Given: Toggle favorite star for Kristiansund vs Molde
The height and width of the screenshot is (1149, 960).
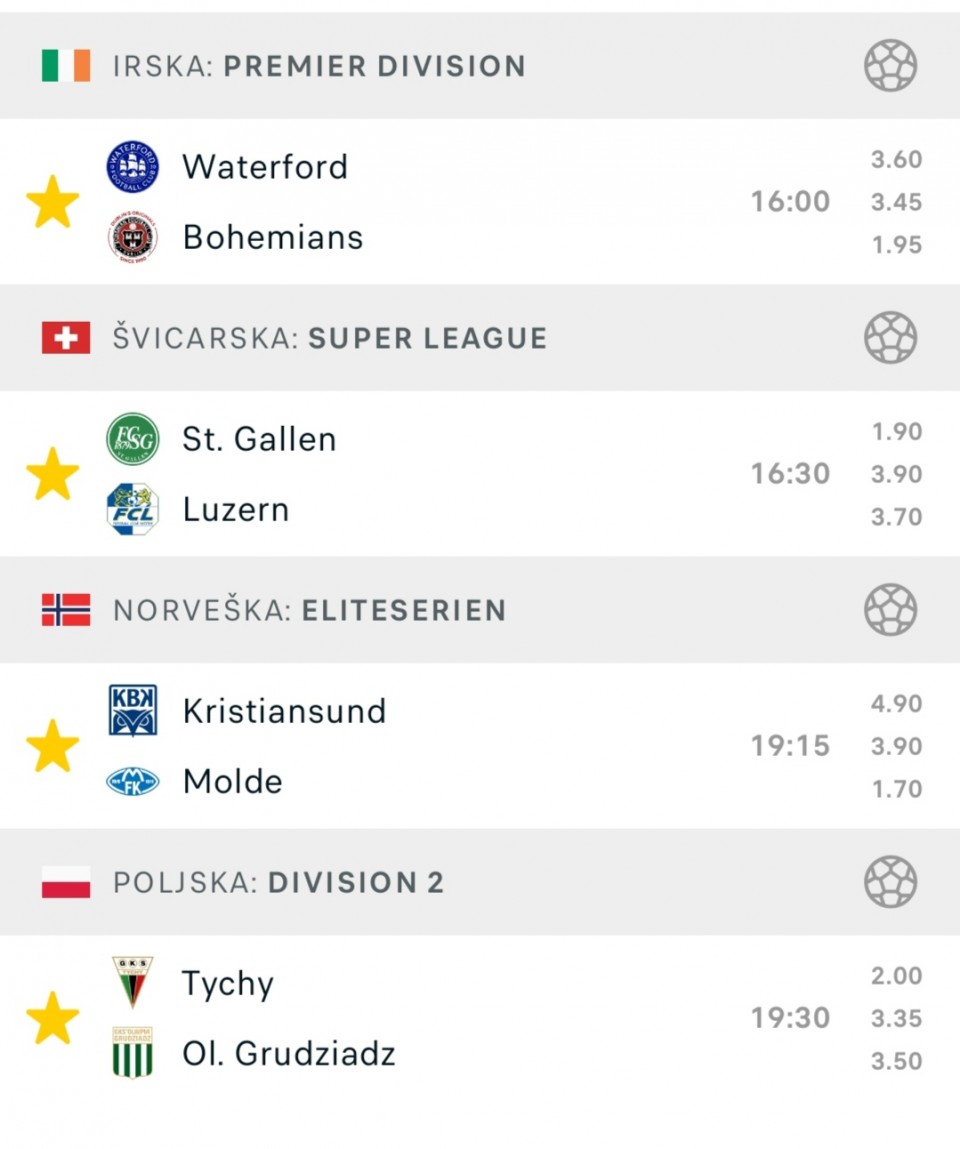Looking at the screenshot, I should click(53, 746).
